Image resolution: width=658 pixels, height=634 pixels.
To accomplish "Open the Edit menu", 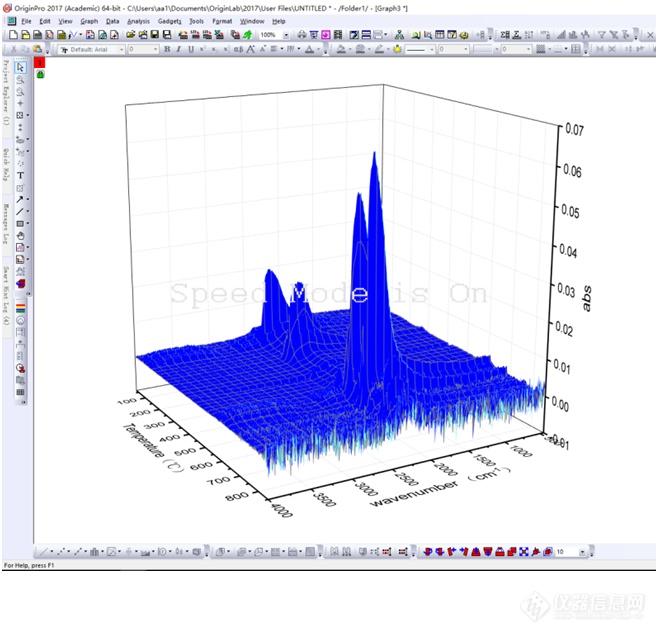I will (x=44, y=21).
